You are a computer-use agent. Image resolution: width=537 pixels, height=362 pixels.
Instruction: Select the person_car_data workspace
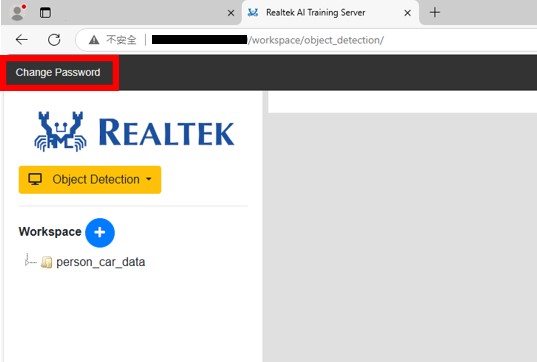coord(101,262)
